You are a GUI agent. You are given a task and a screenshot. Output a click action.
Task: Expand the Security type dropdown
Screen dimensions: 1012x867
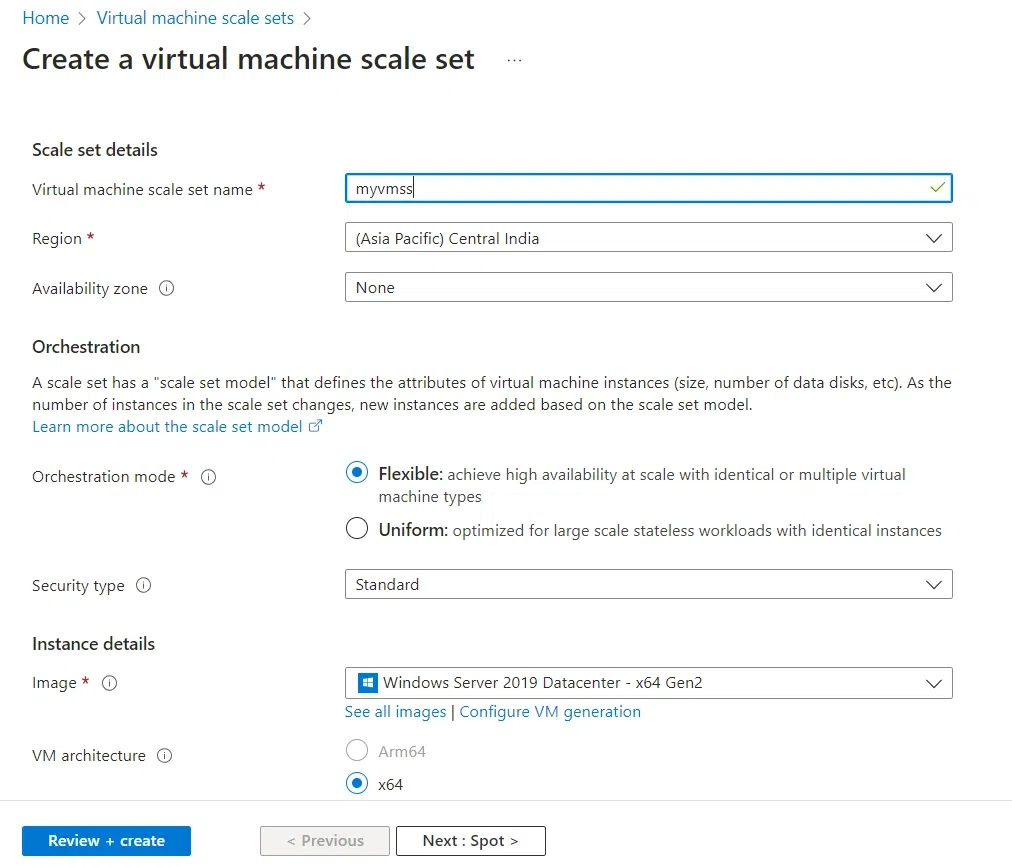(x=648, y=584)
